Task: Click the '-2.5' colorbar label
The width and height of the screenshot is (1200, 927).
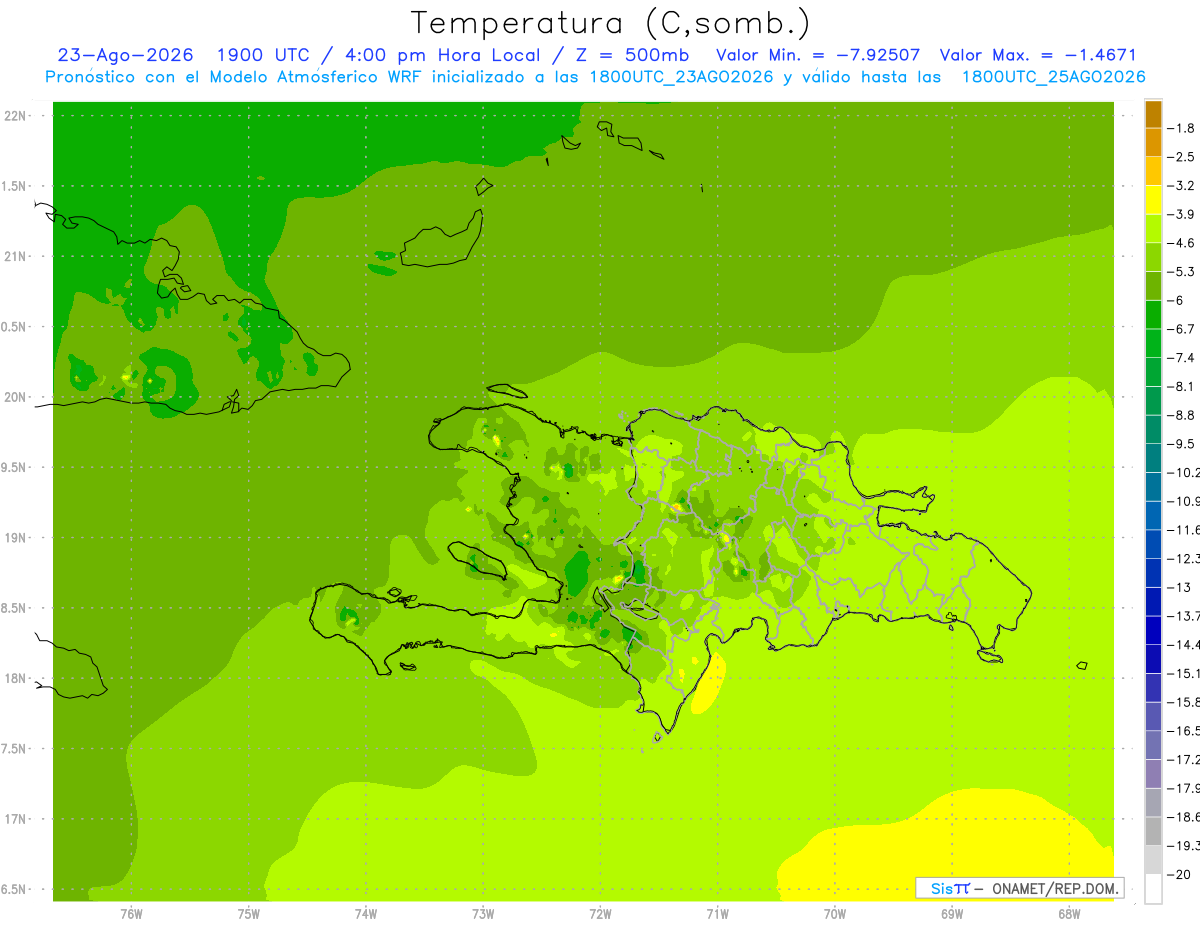Action: click(x=1181, y=157)
